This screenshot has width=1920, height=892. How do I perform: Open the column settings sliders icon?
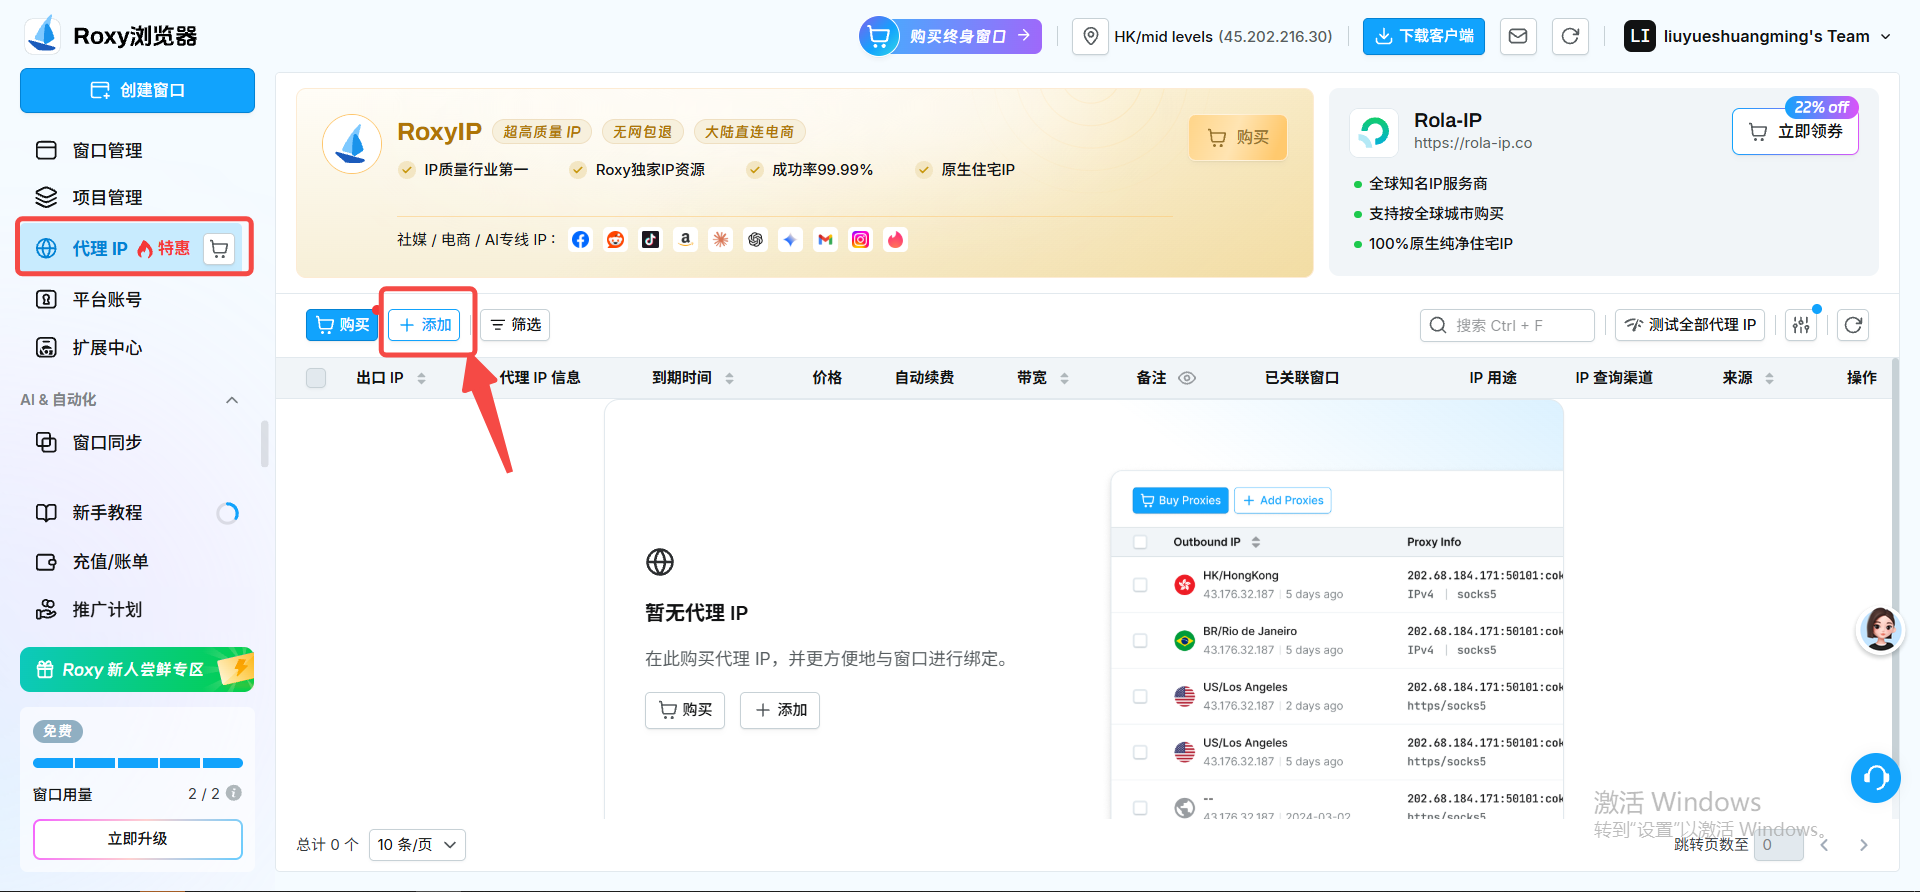click(x=1801, y=325)
